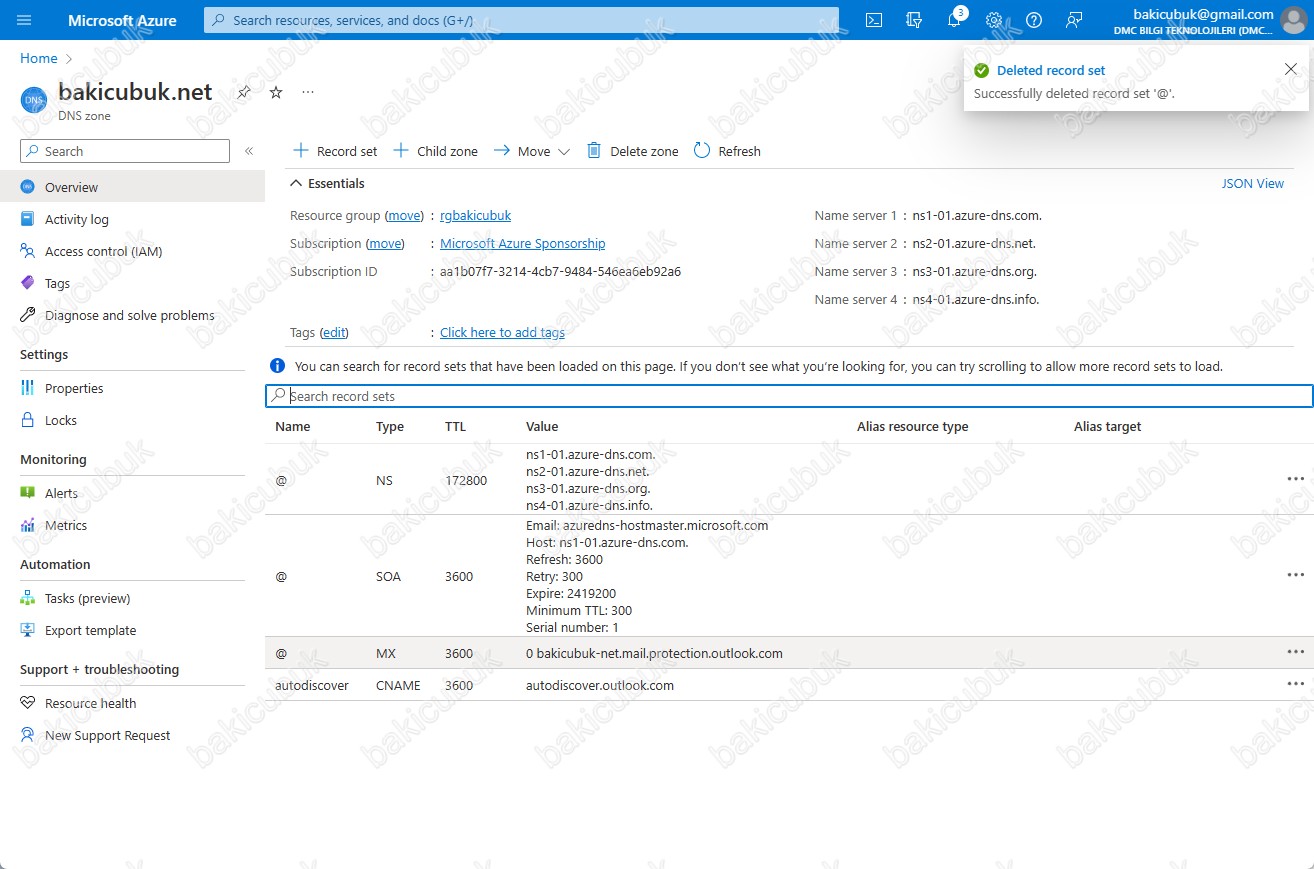Open the account menu for bakicubuk@gmail.com
Image resolution: width=1314 pixels, height=869 pixels.
(x=1208, y=20)
